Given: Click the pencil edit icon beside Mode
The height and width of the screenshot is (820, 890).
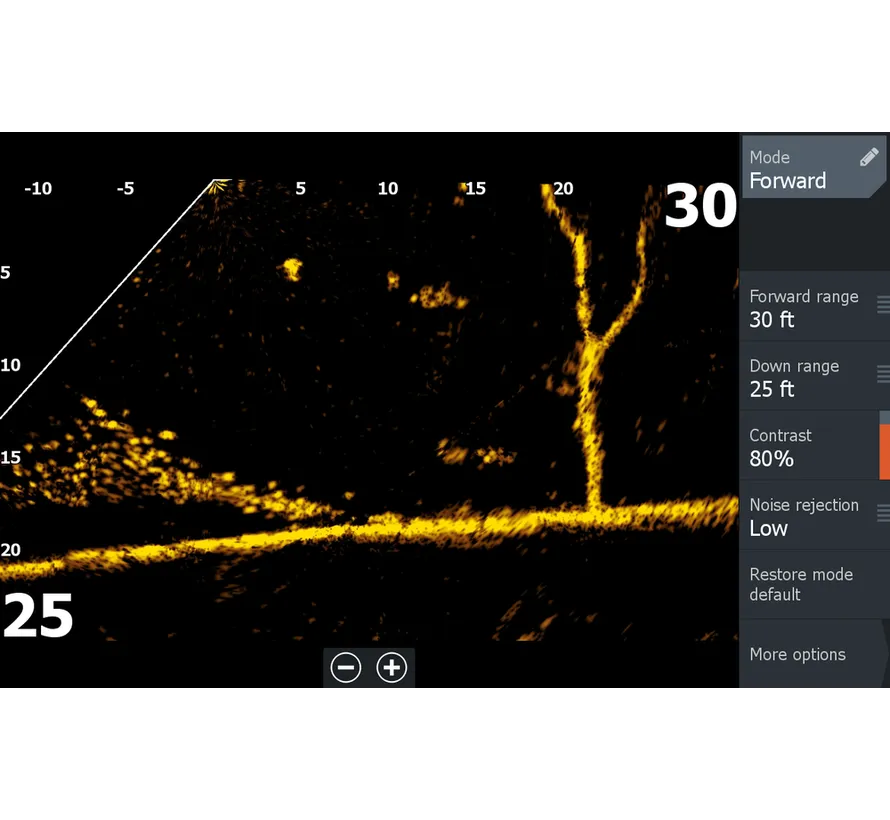Looking at the screenshot, I should [869, 157].
